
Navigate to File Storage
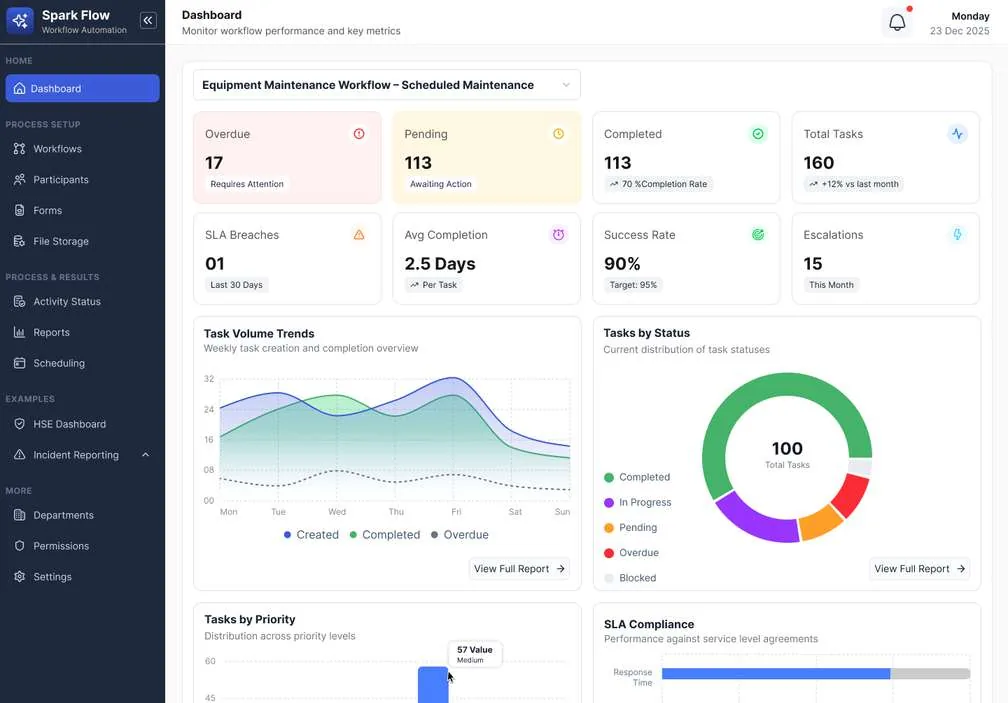click(82, 241)
